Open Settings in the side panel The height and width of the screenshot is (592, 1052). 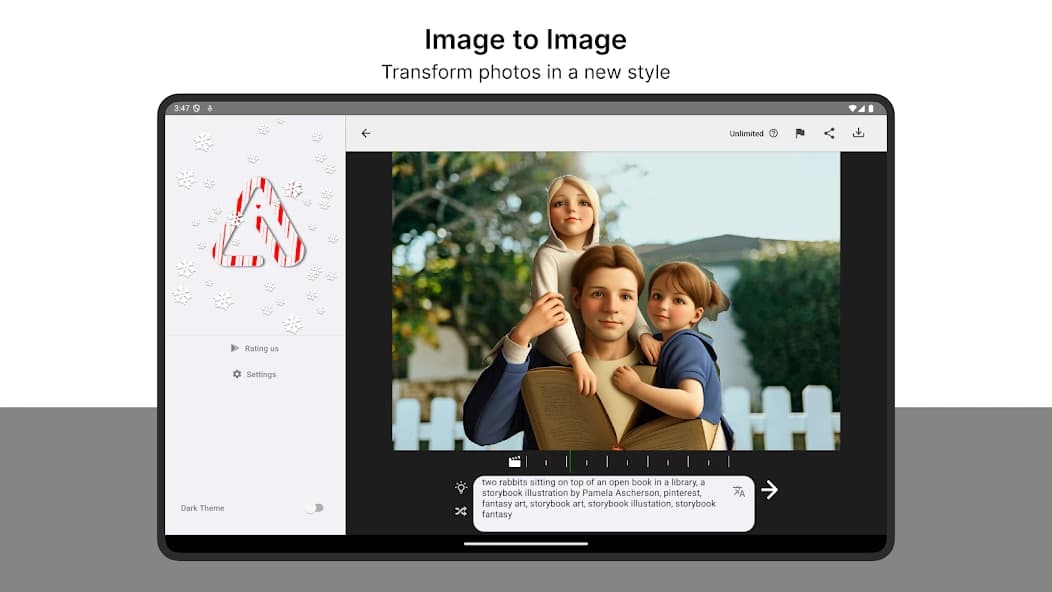point(254,375)
